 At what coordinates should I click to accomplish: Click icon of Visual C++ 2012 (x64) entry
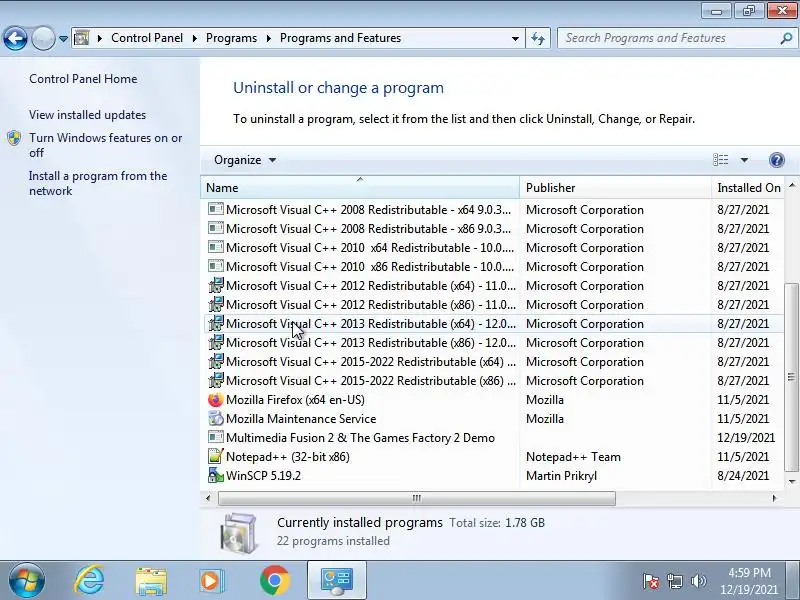[x=215, y=285]
